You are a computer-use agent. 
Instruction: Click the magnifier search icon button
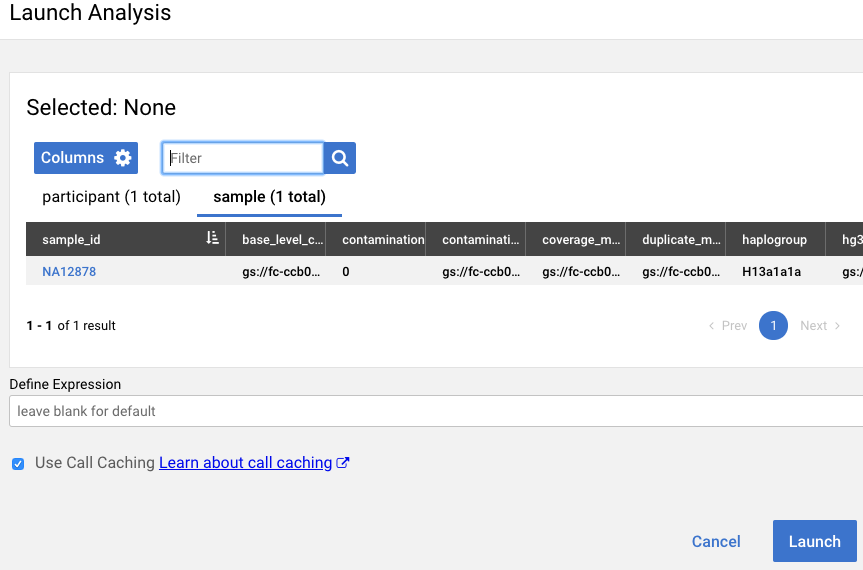tap(340, 158)
